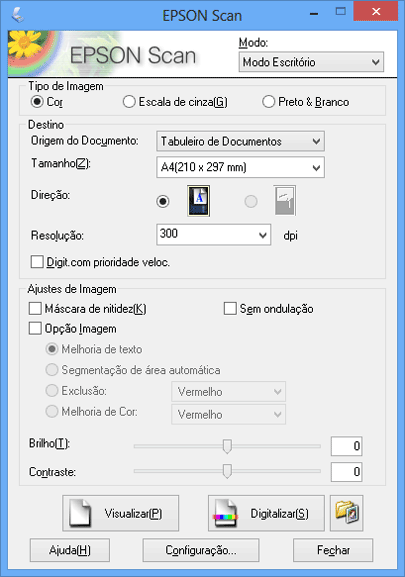Image resolution: width=405 pixels, height=577 pixels.
Task: Click the EPSON Scan flower logo banner
Action: [x=105, y=54]
